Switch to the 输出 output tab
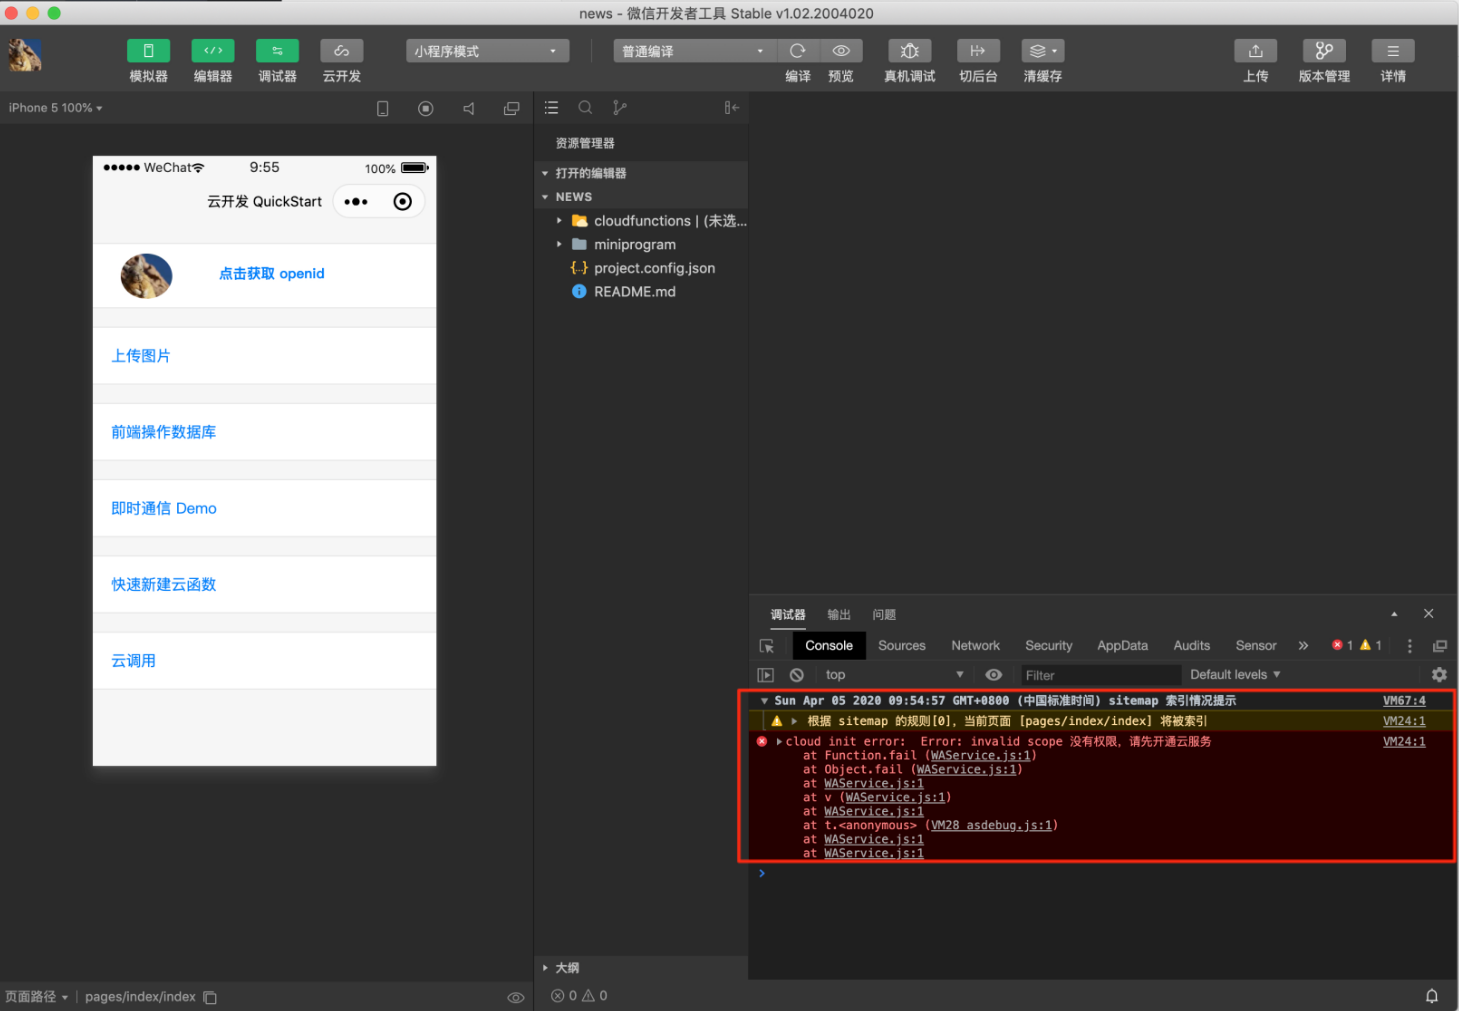 coord(839,615)
